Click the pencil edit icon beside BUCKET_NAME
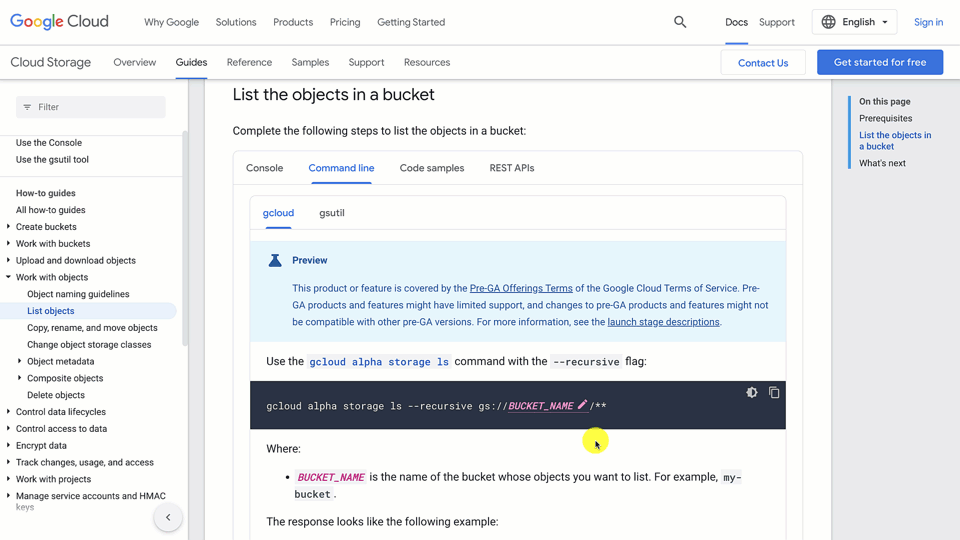This screenshot has width=960, height=540. pos(582,405)
